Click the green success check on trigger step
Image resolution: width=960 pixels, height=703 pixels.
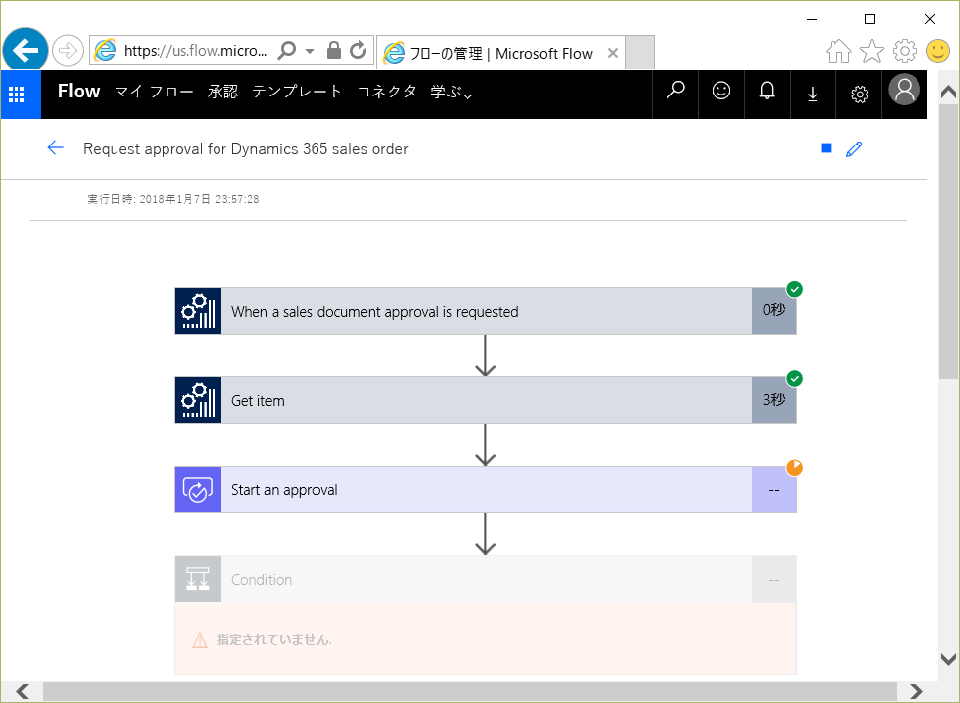pyautogui.click(x=794, y=289)
